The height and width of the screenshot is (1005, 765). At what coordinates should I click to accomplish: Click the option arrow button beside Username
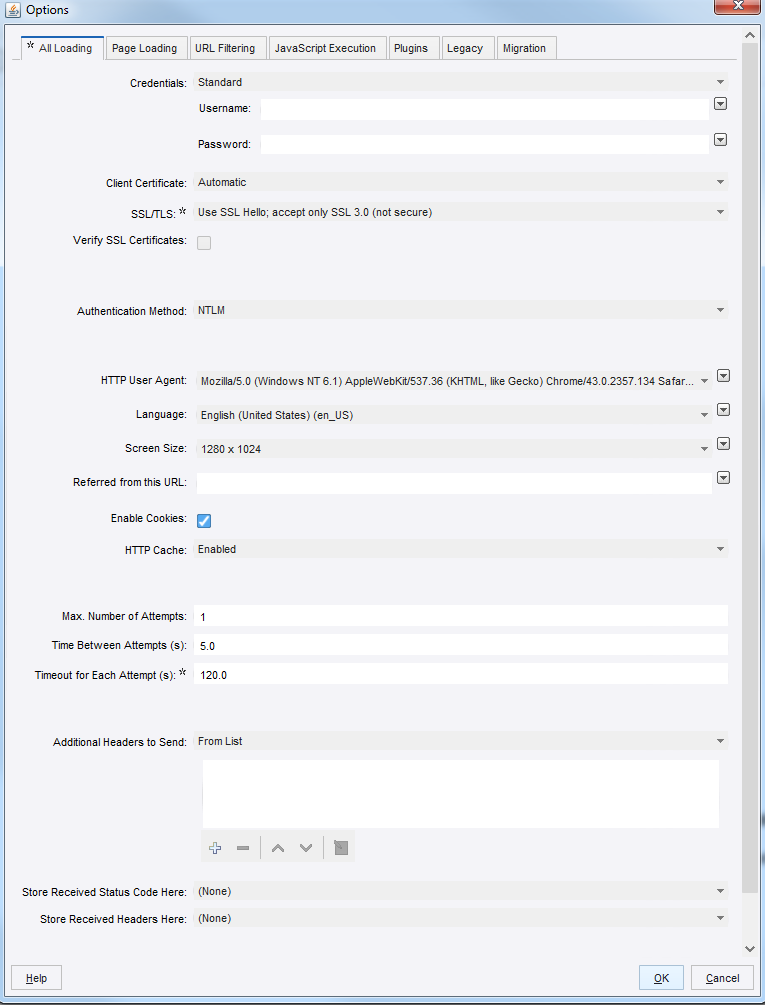[x=720, y=104]
